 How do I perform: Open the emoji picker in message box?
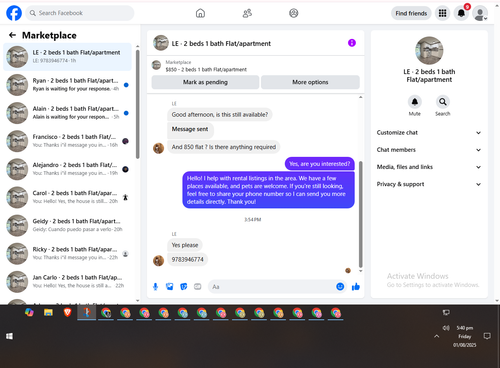pos(340,287)
